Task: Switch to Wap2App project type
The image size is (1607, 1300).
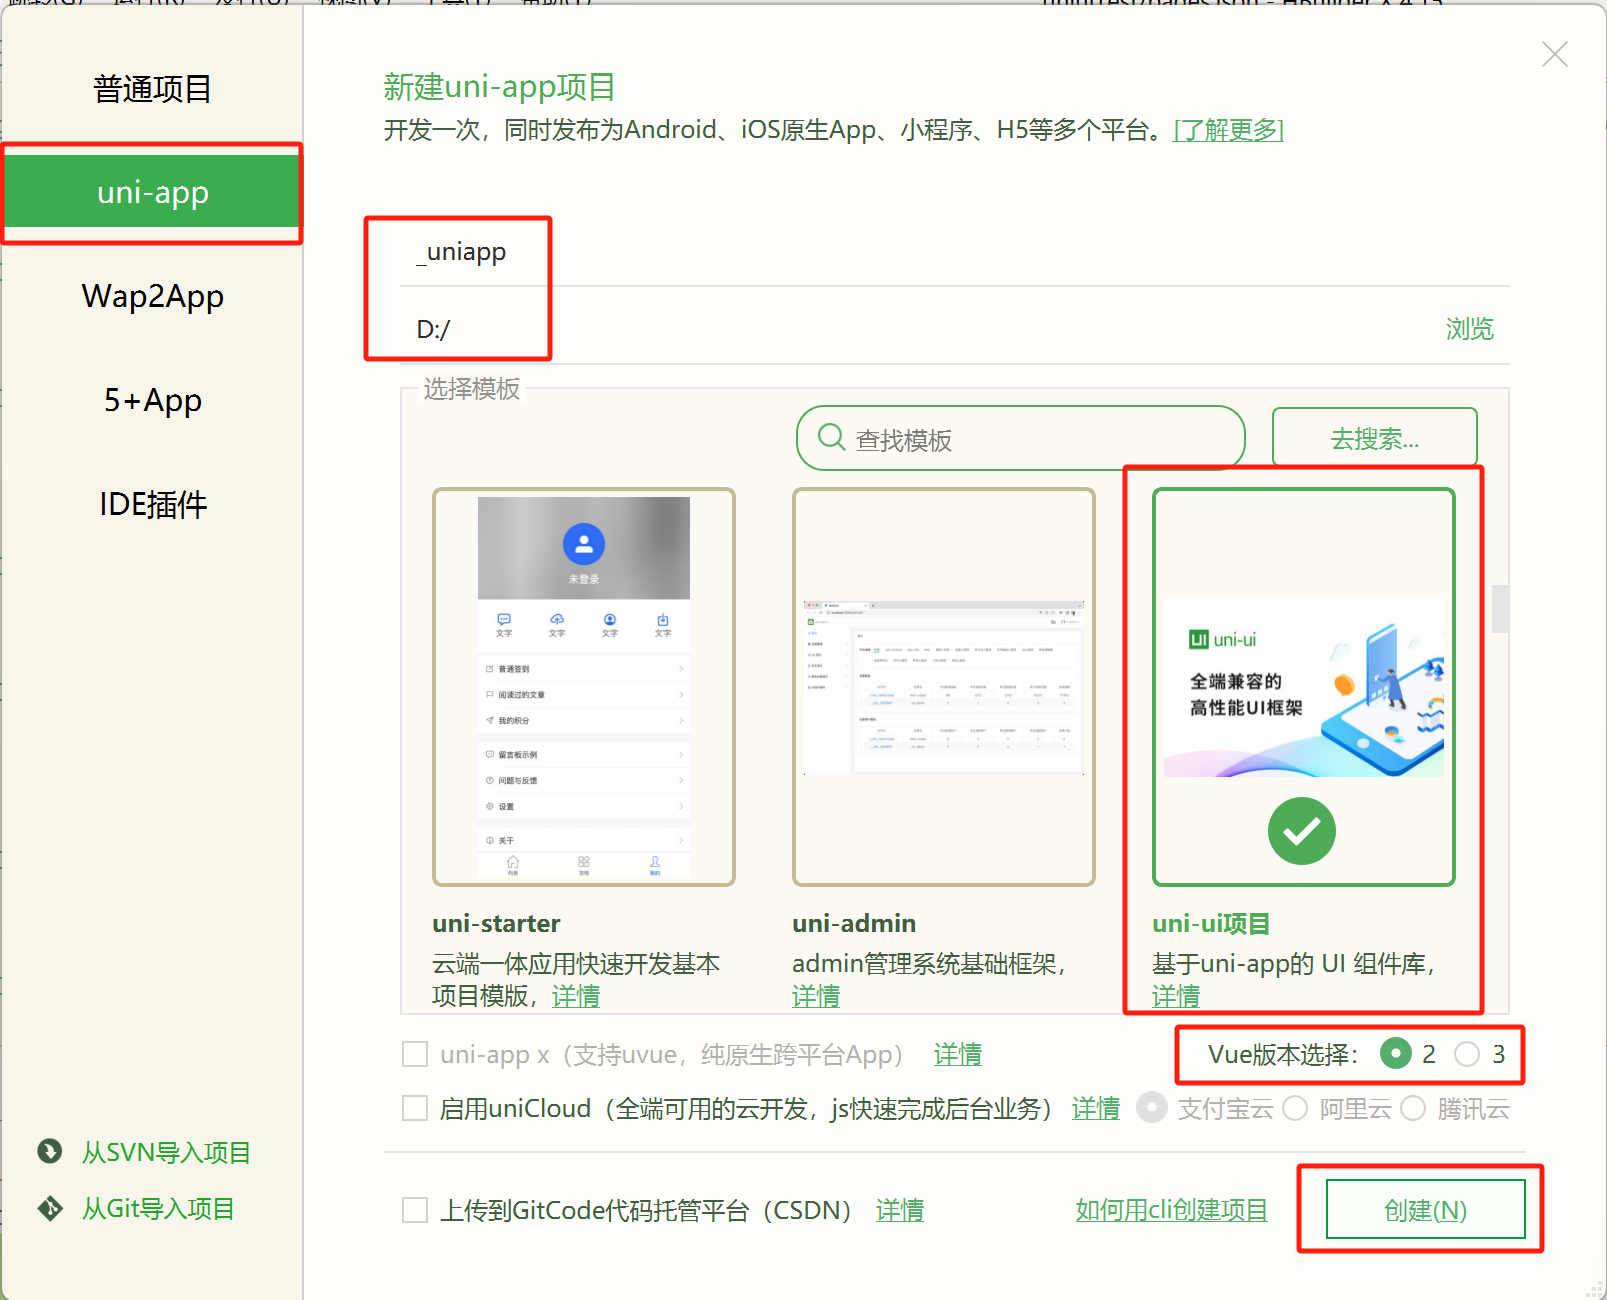Action: coord(153,296)
